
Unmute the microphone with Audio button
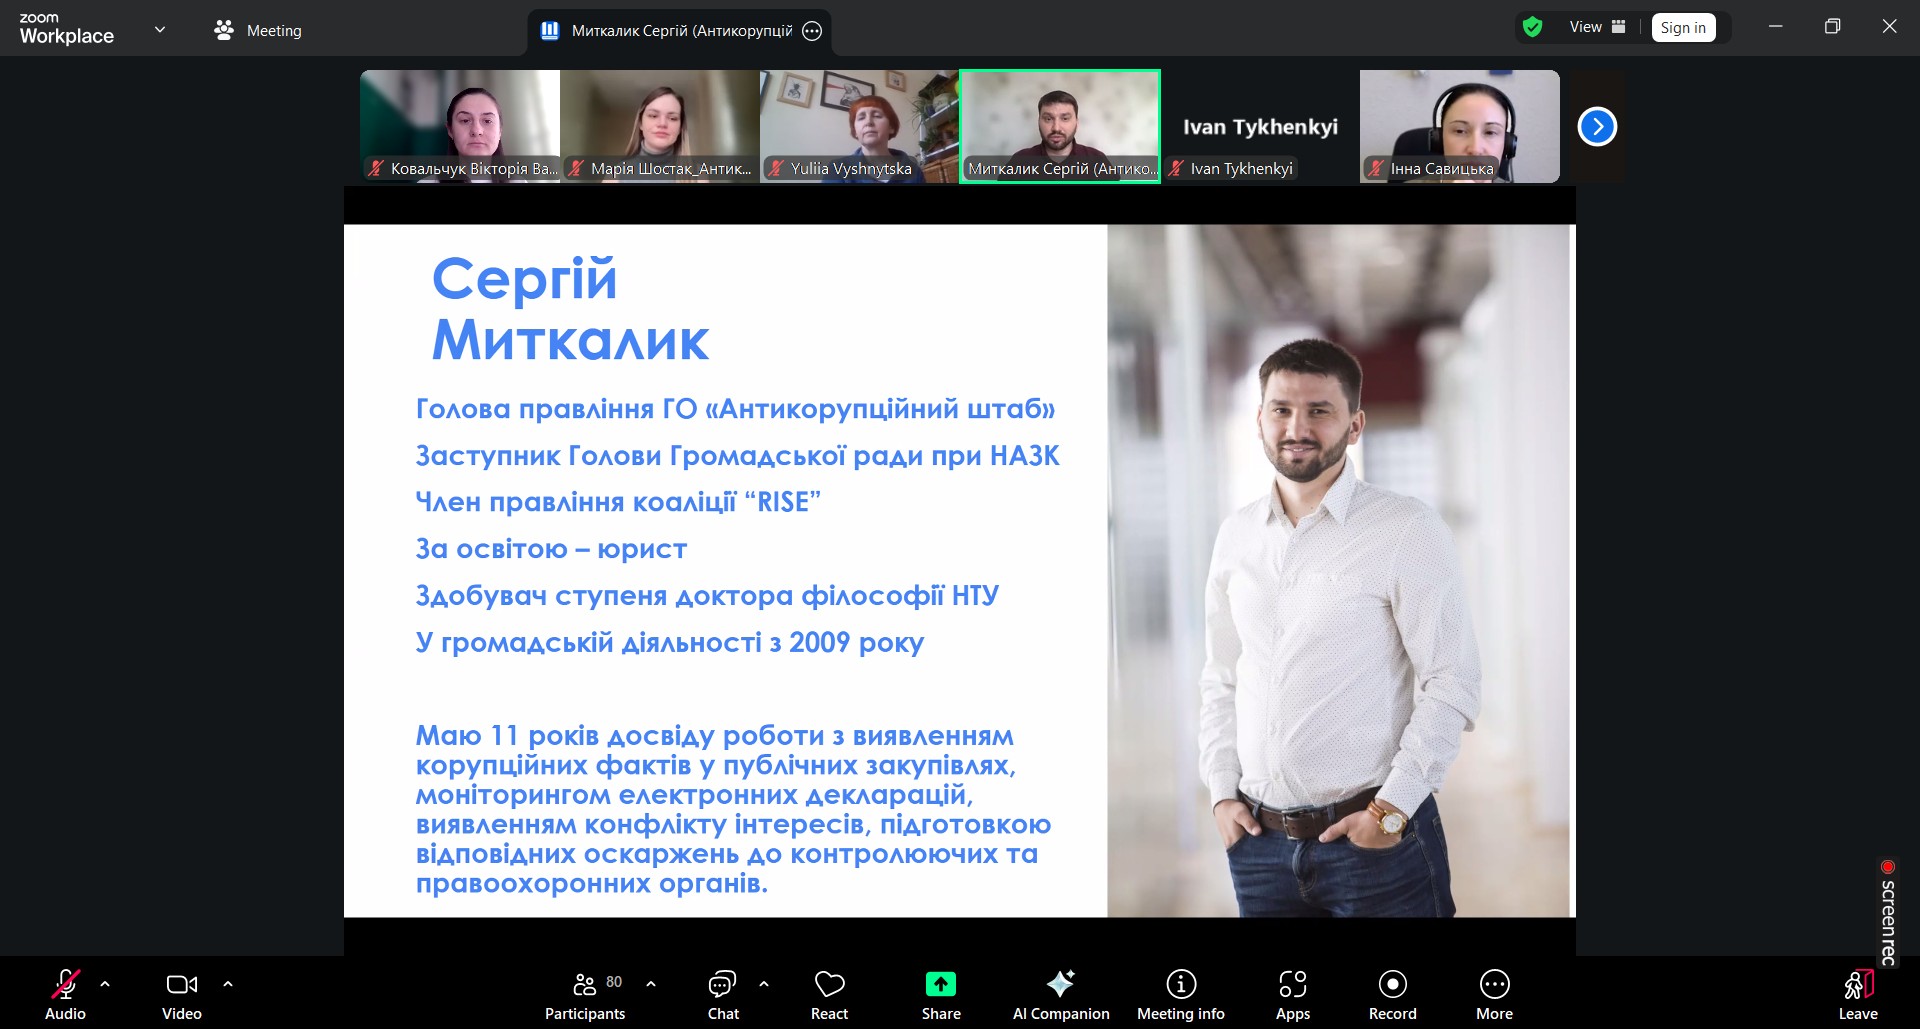point(65,996)
